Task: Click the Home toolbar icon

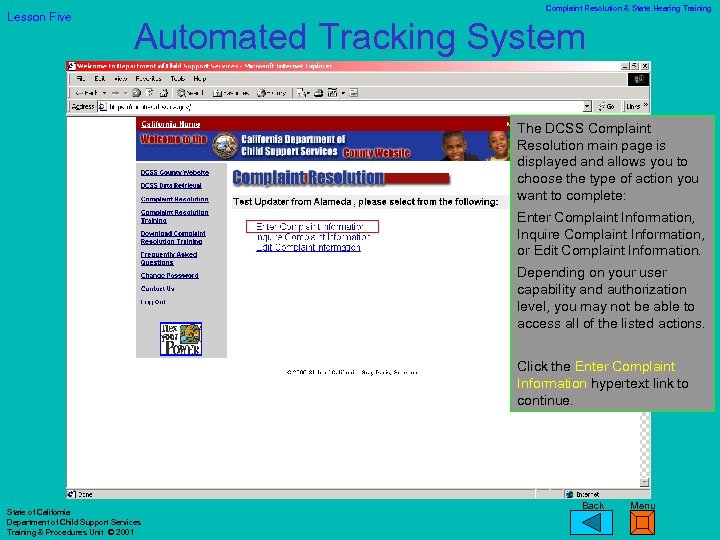Action: [x=163, y=93]
